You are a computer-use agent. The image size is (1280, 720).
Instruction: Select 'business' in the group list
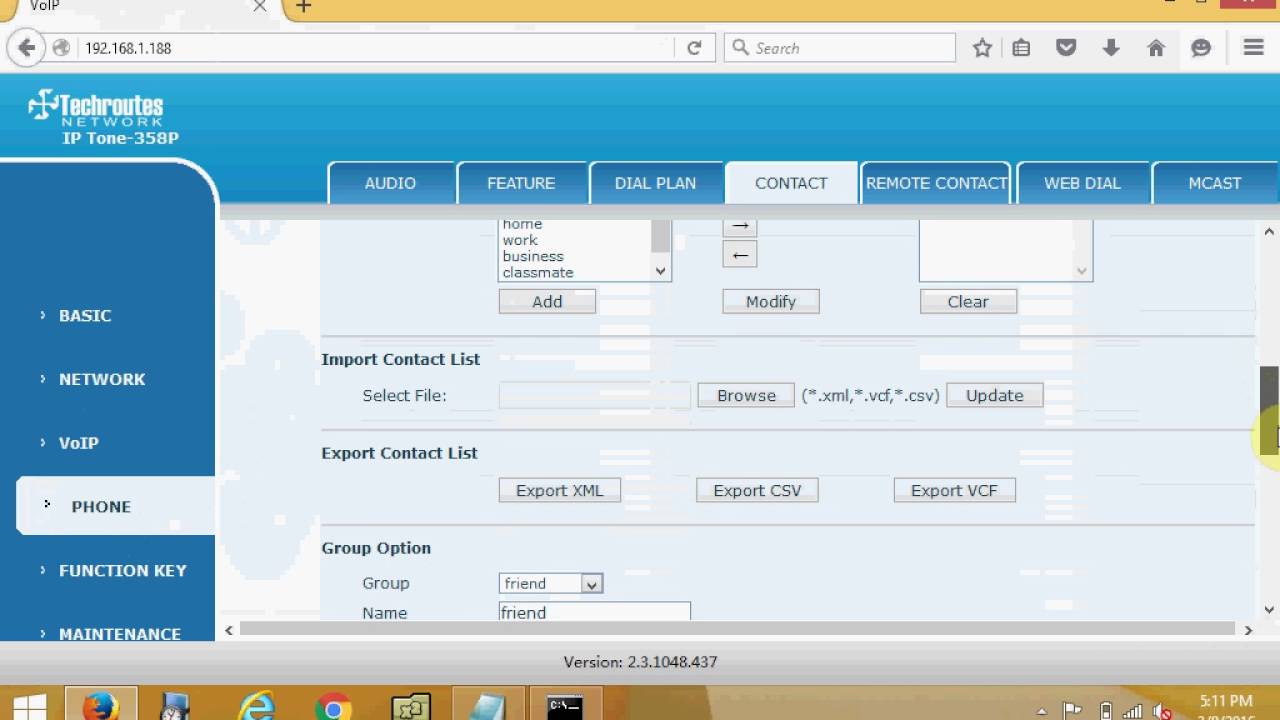(533, 256)
